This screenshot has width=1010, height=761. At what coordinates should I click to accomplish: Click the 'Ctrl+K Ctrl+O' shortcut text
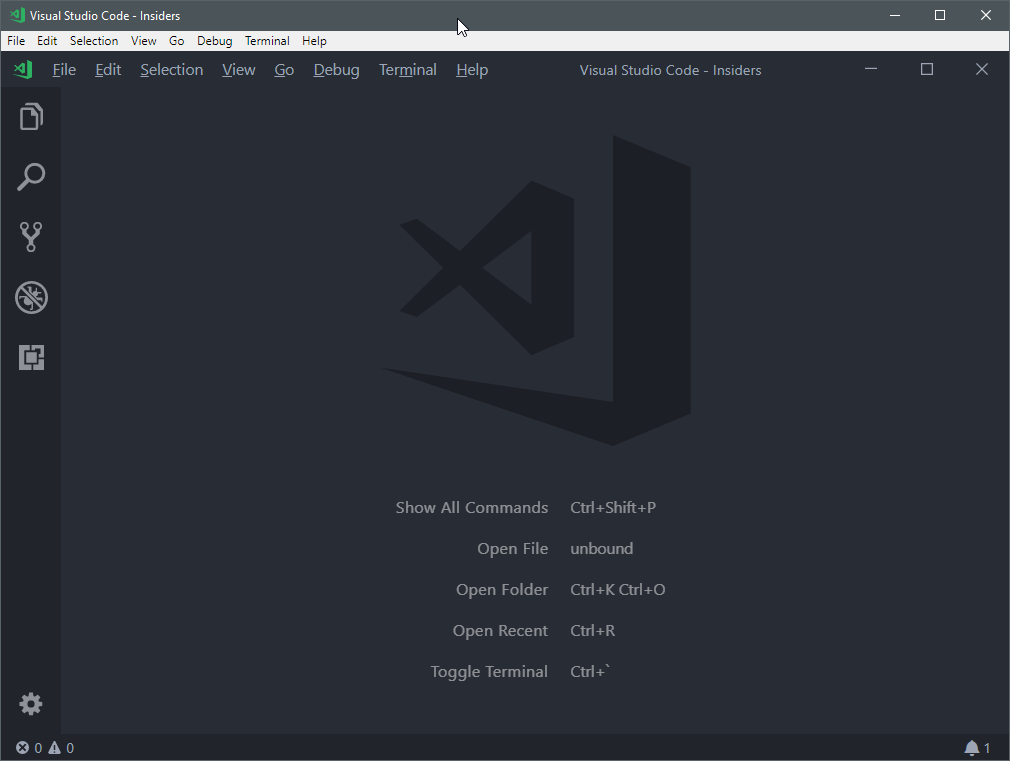[617, 590]
